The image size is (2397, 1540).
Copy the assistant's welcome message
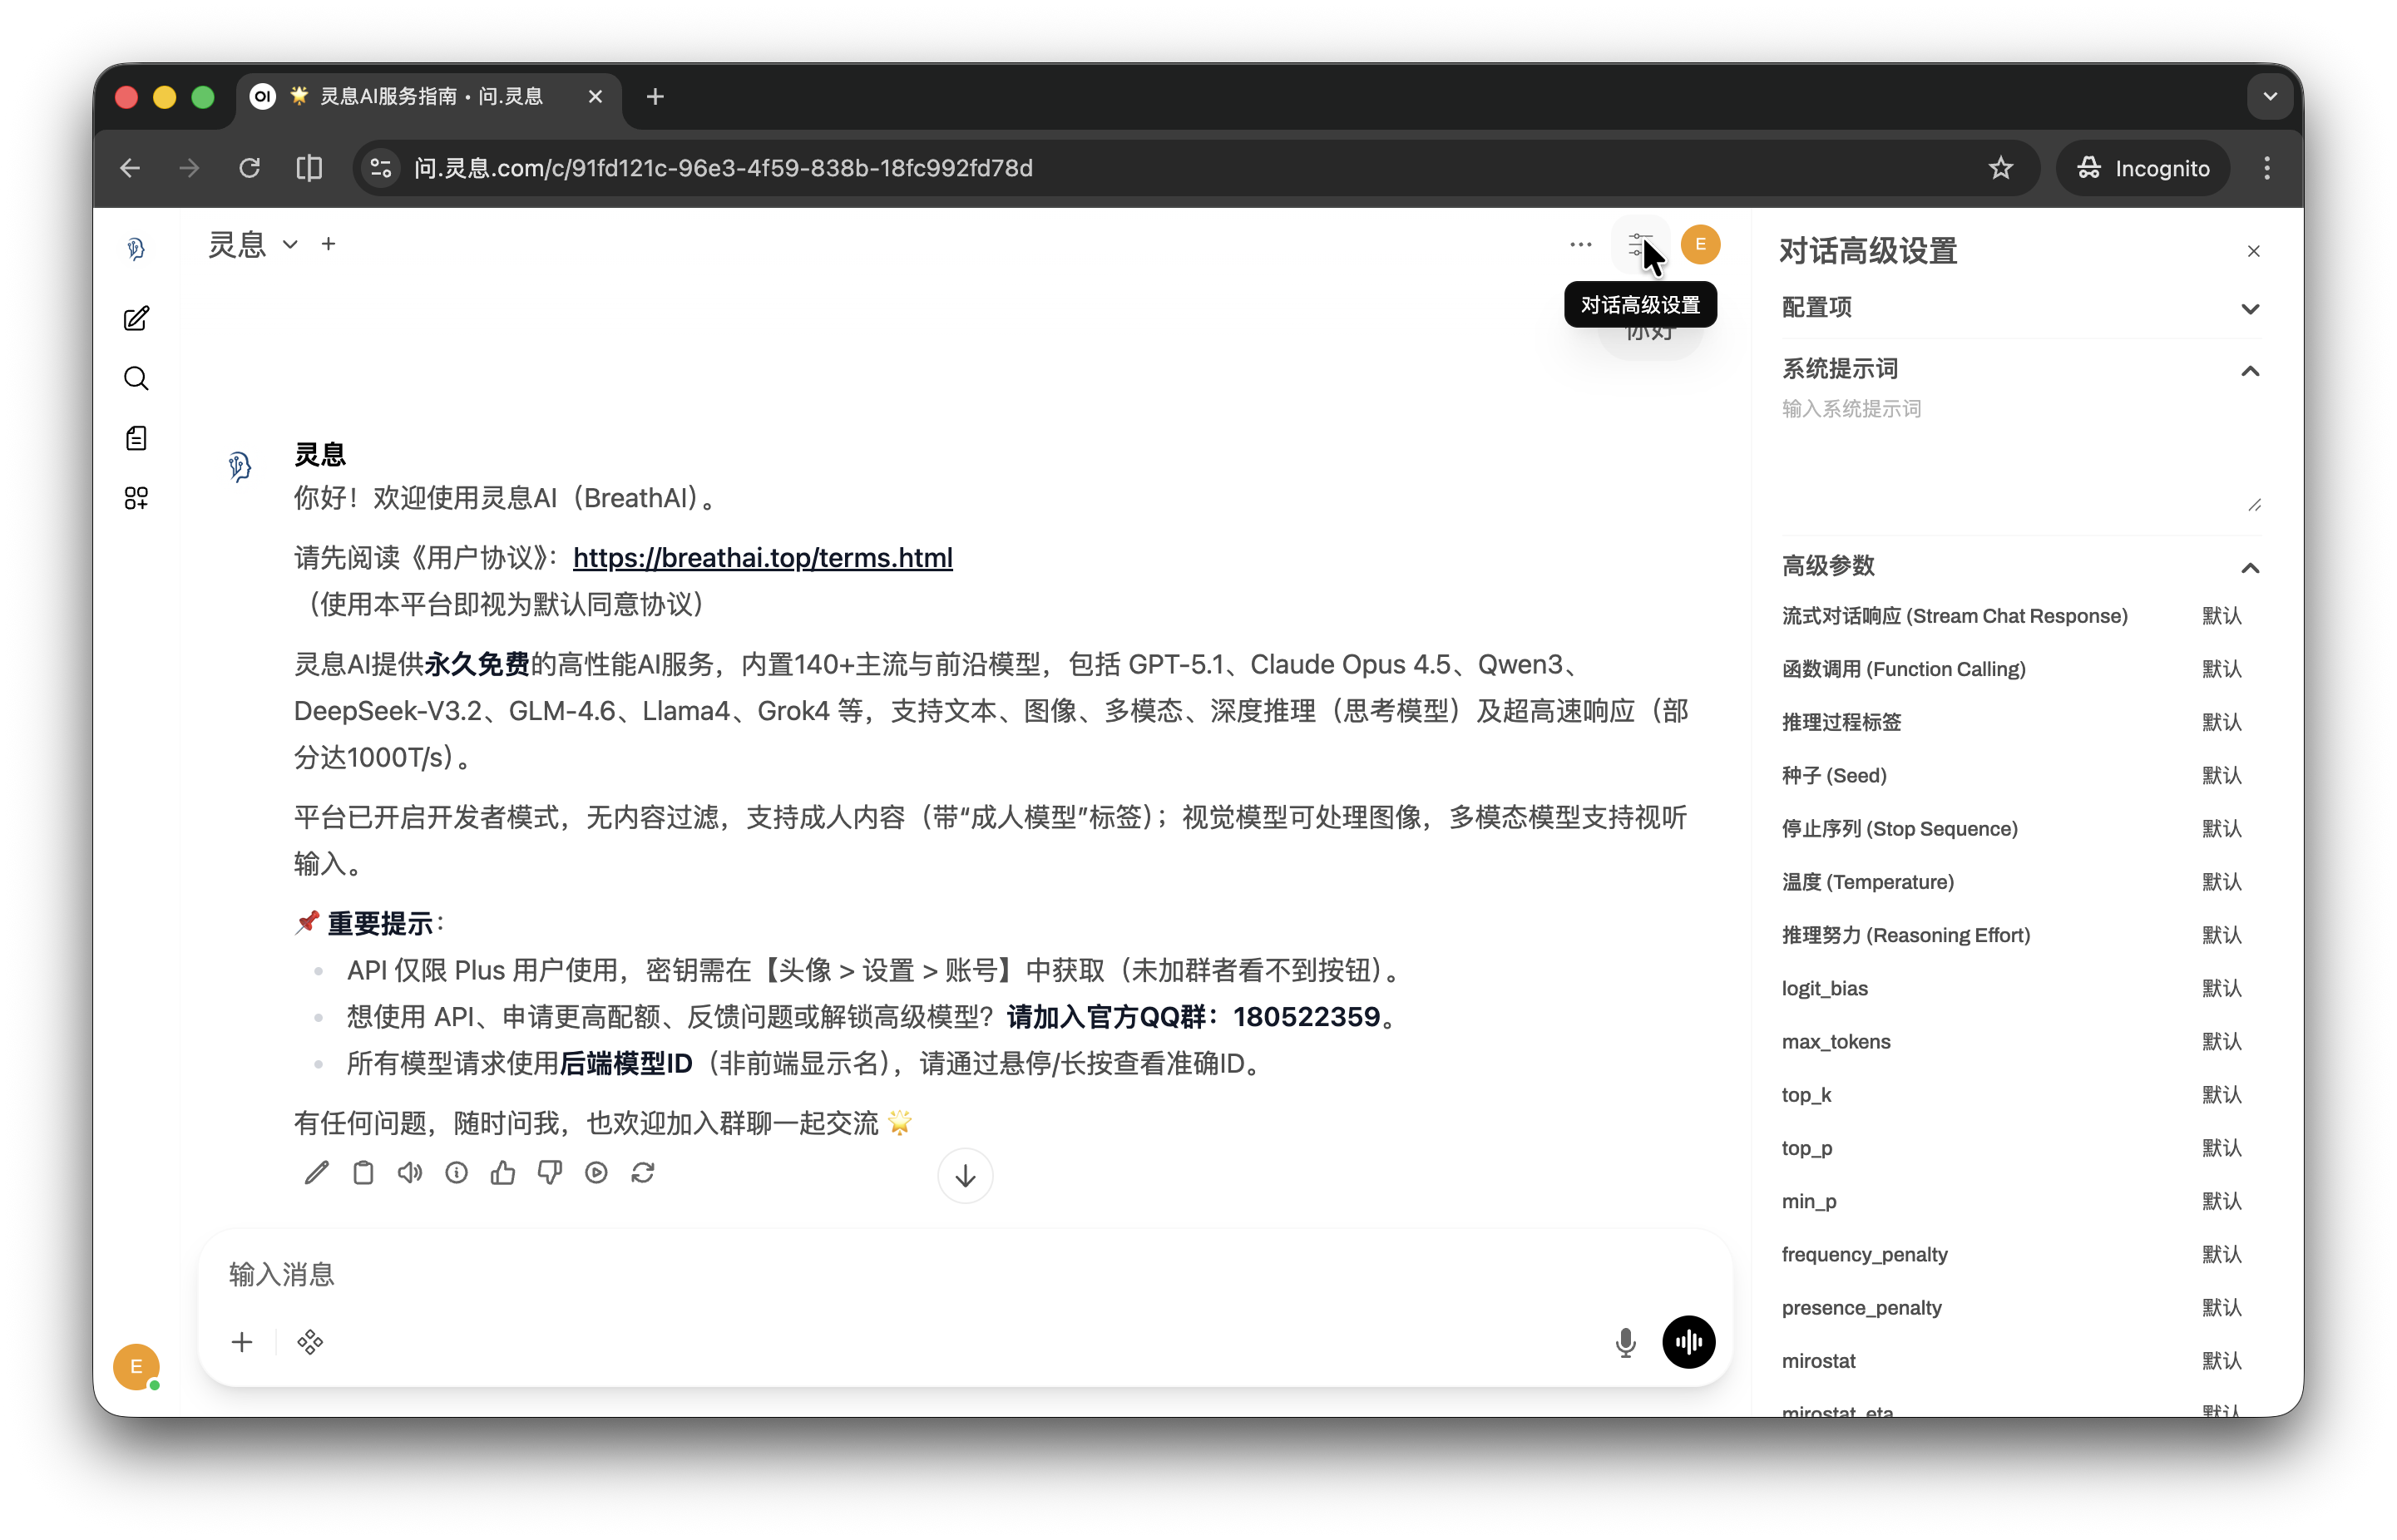[x=363, y=1172]
